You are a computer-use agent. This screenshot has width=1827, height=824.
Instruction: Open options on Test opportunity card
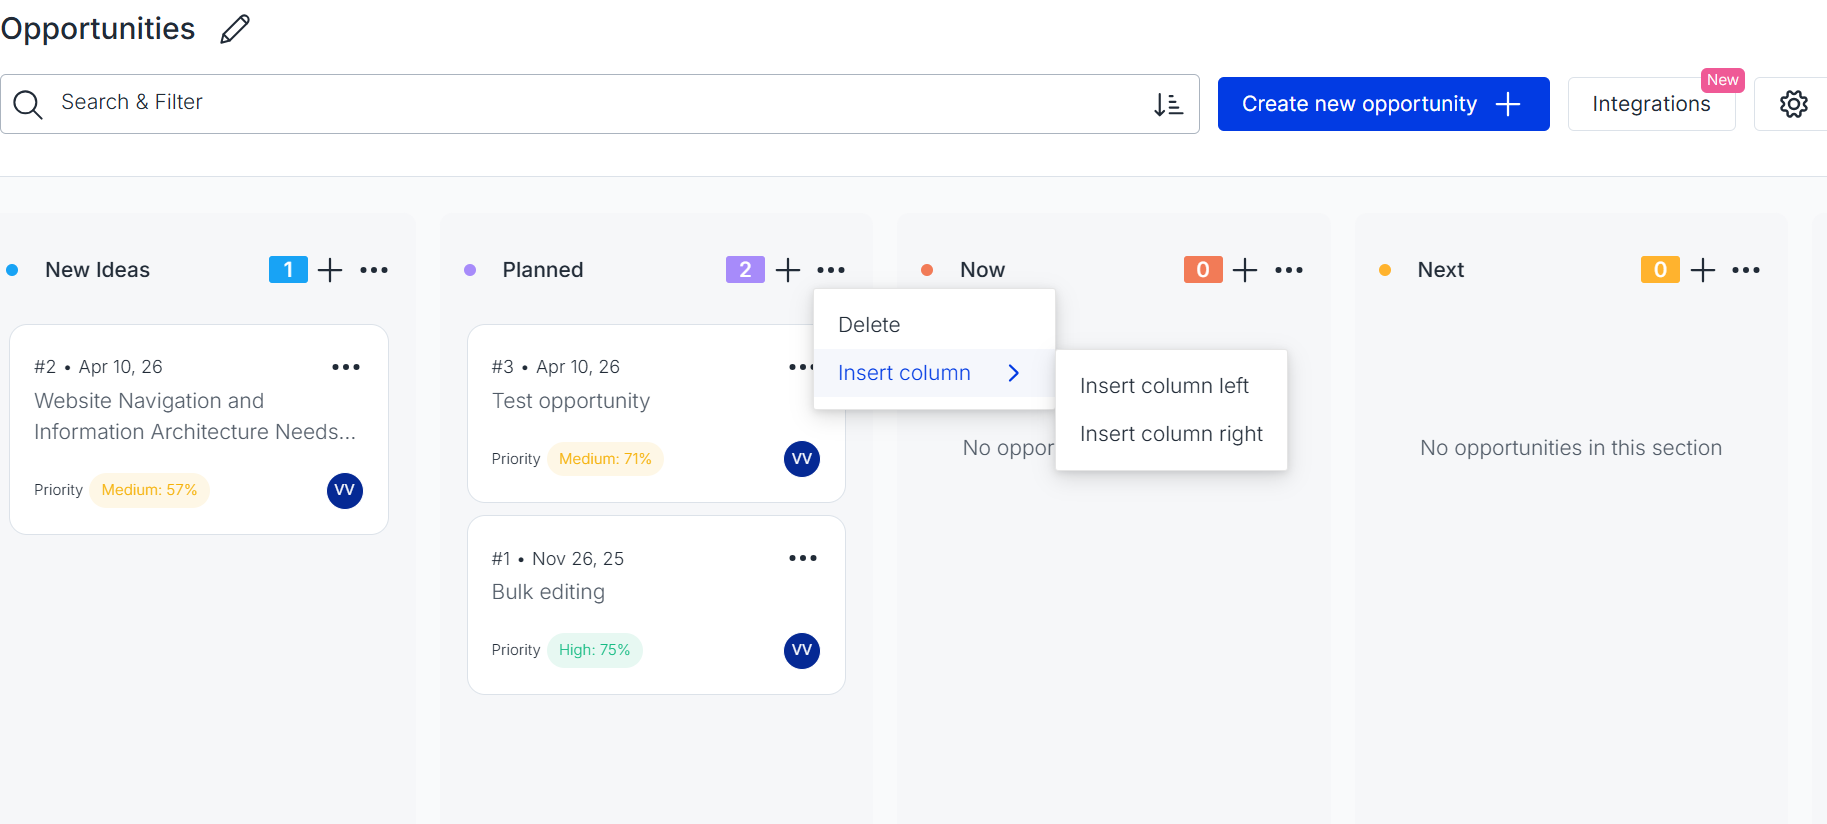tap(800, 367)
